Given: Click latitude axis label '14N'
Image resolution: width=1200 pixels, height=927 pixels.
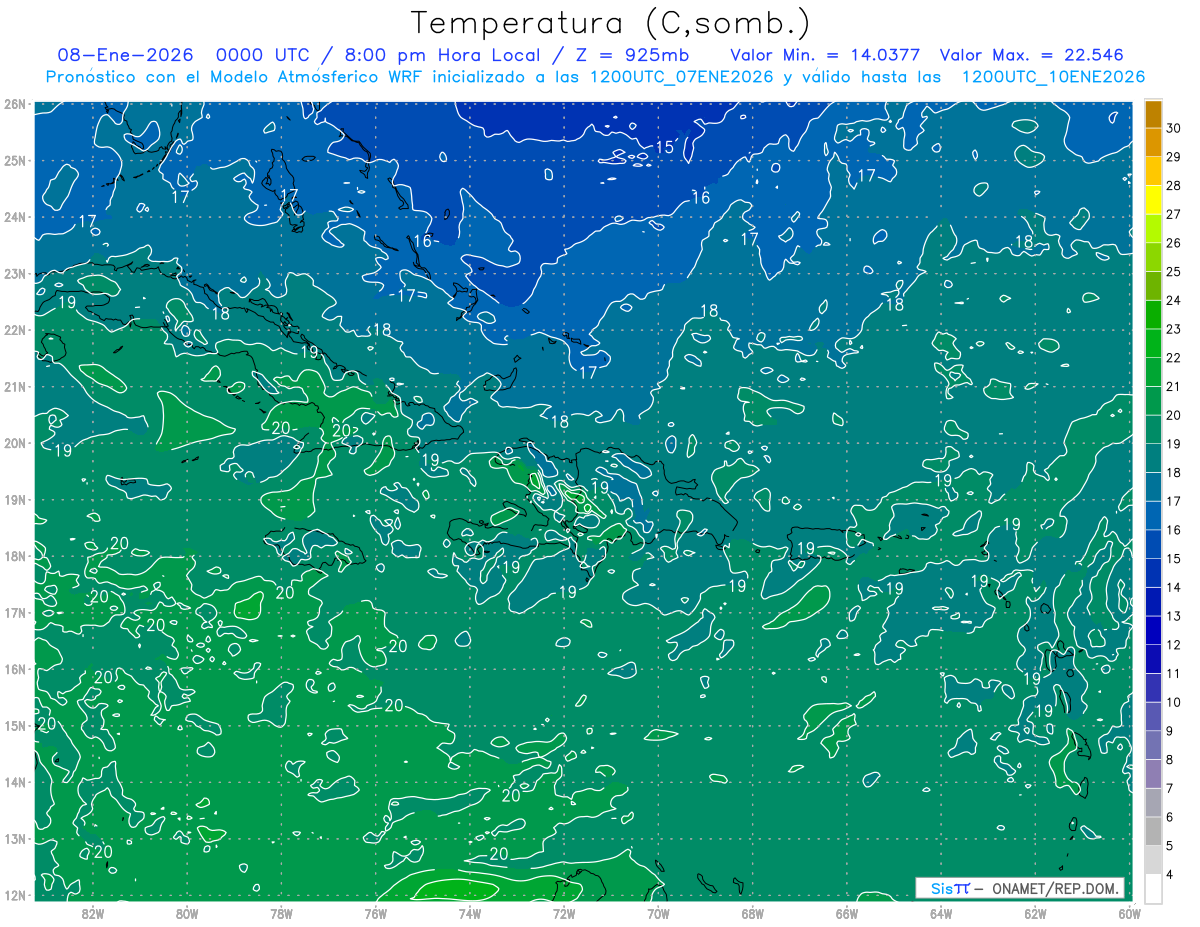Looking at the screenshot, I should (x=14, y=782).
